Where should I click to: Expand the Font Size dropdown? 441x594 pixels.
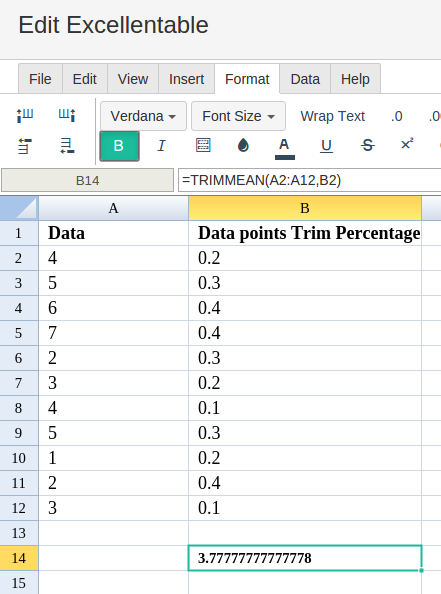pos(238,116)
